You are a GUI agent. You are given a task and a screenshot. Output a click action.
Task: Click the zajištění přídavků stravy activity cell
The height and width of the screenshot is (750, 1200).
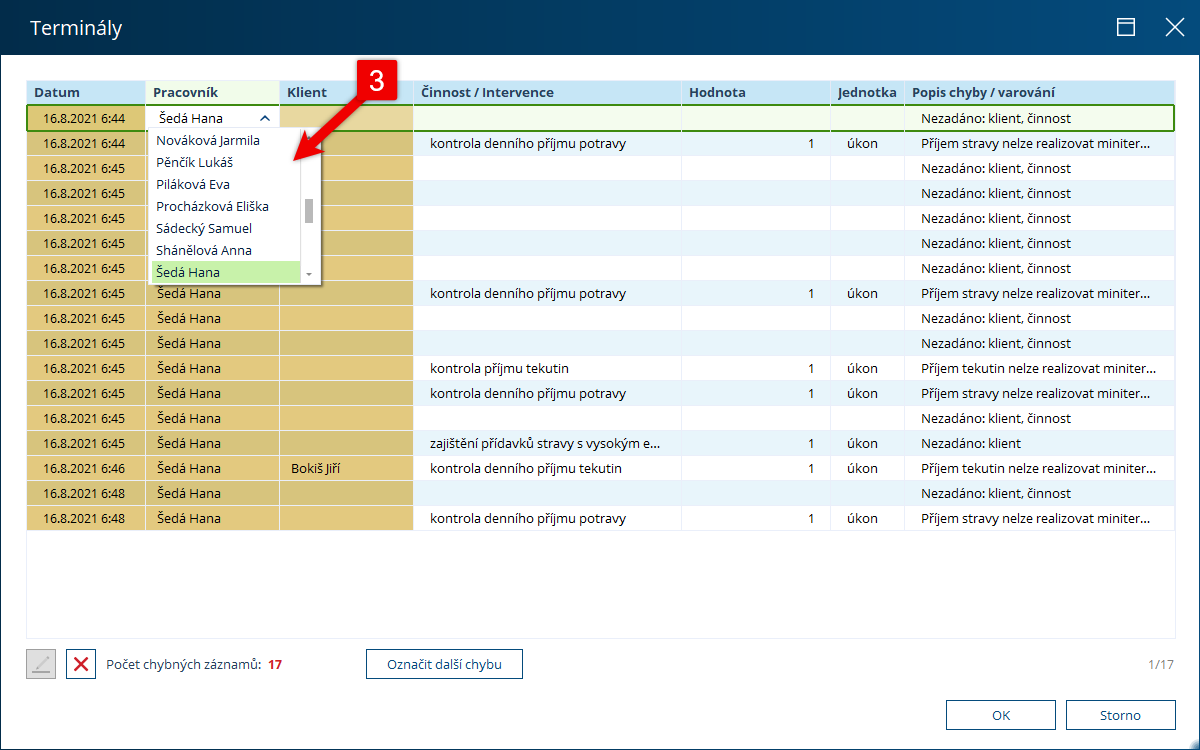point(548,443)
